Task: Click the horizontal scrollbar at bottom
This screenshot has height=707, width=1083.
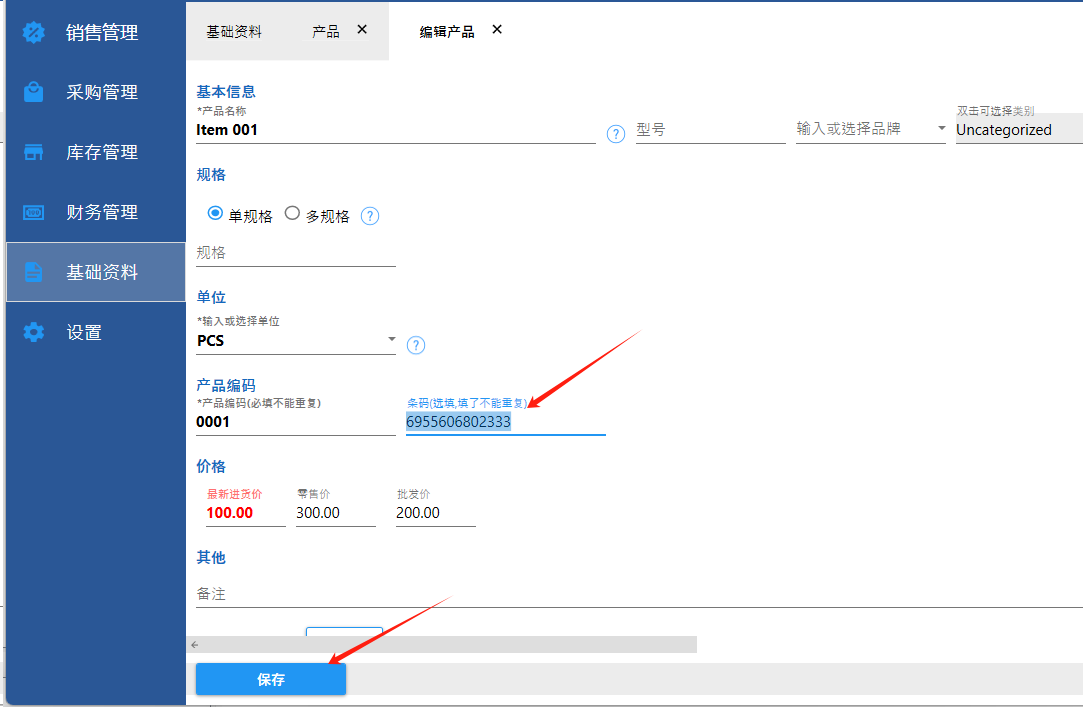Action: pyautogui.click(x=441, y=645)
